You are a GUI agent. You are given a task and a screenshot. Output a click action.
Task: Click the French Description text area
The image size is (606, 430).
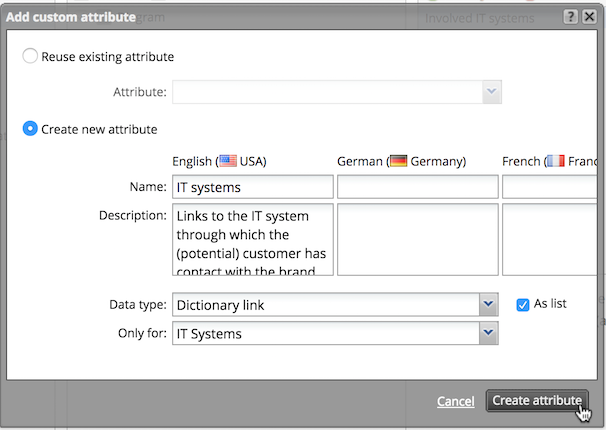coord(549,240)
